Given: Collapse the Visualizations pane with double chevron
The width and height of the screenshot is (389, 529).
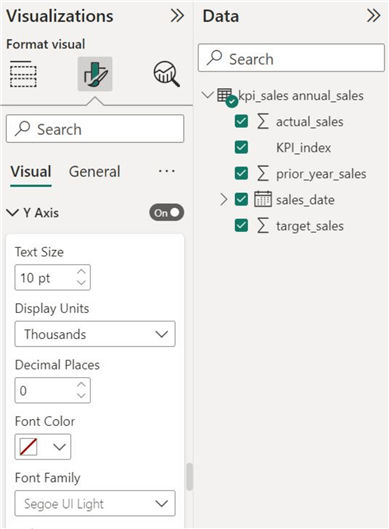Looking at the screenshot, I should (x=177, y=16).
